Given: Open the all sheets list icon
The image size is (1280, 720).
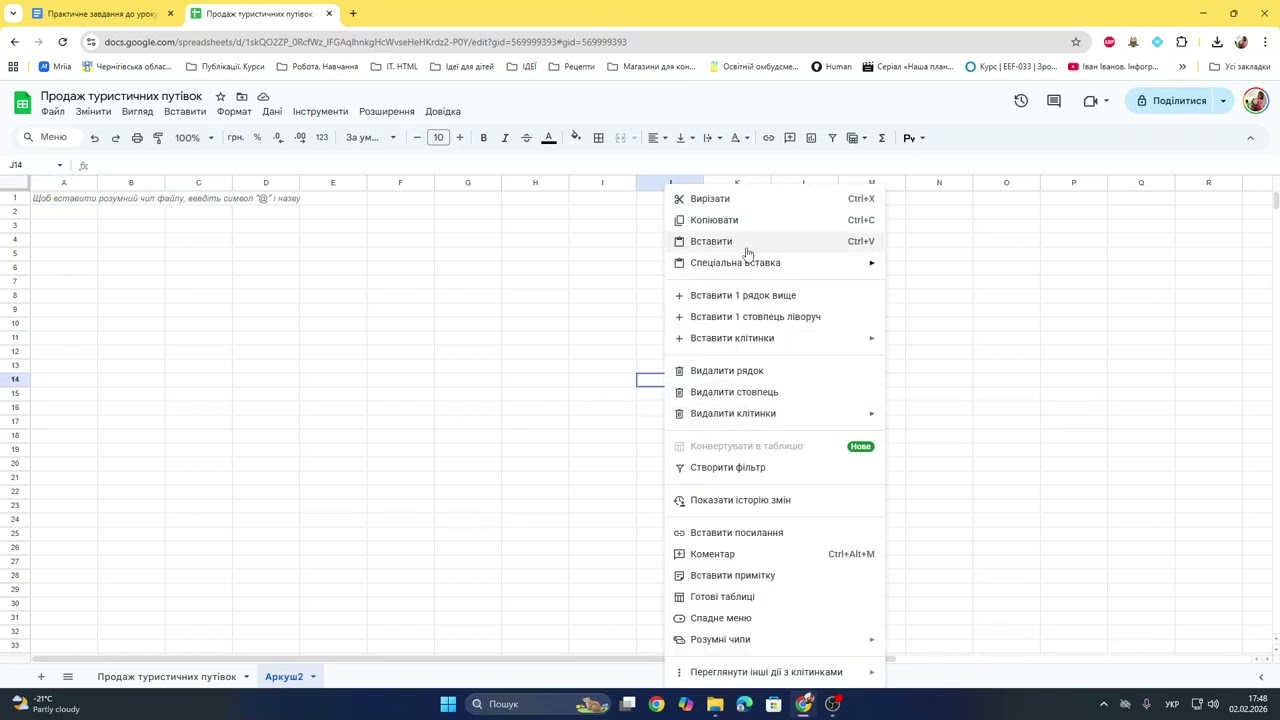Looking at the screenshot, I should [x=68, y=677].
